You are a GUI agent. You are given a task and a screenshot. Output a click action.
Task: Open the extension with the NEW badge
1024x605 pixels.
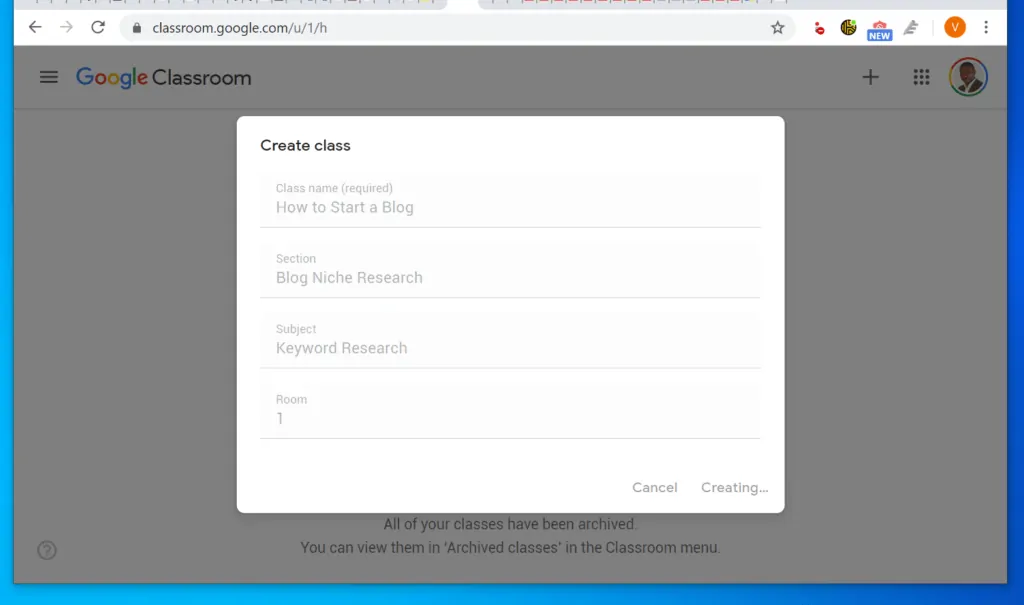point(878,27)
